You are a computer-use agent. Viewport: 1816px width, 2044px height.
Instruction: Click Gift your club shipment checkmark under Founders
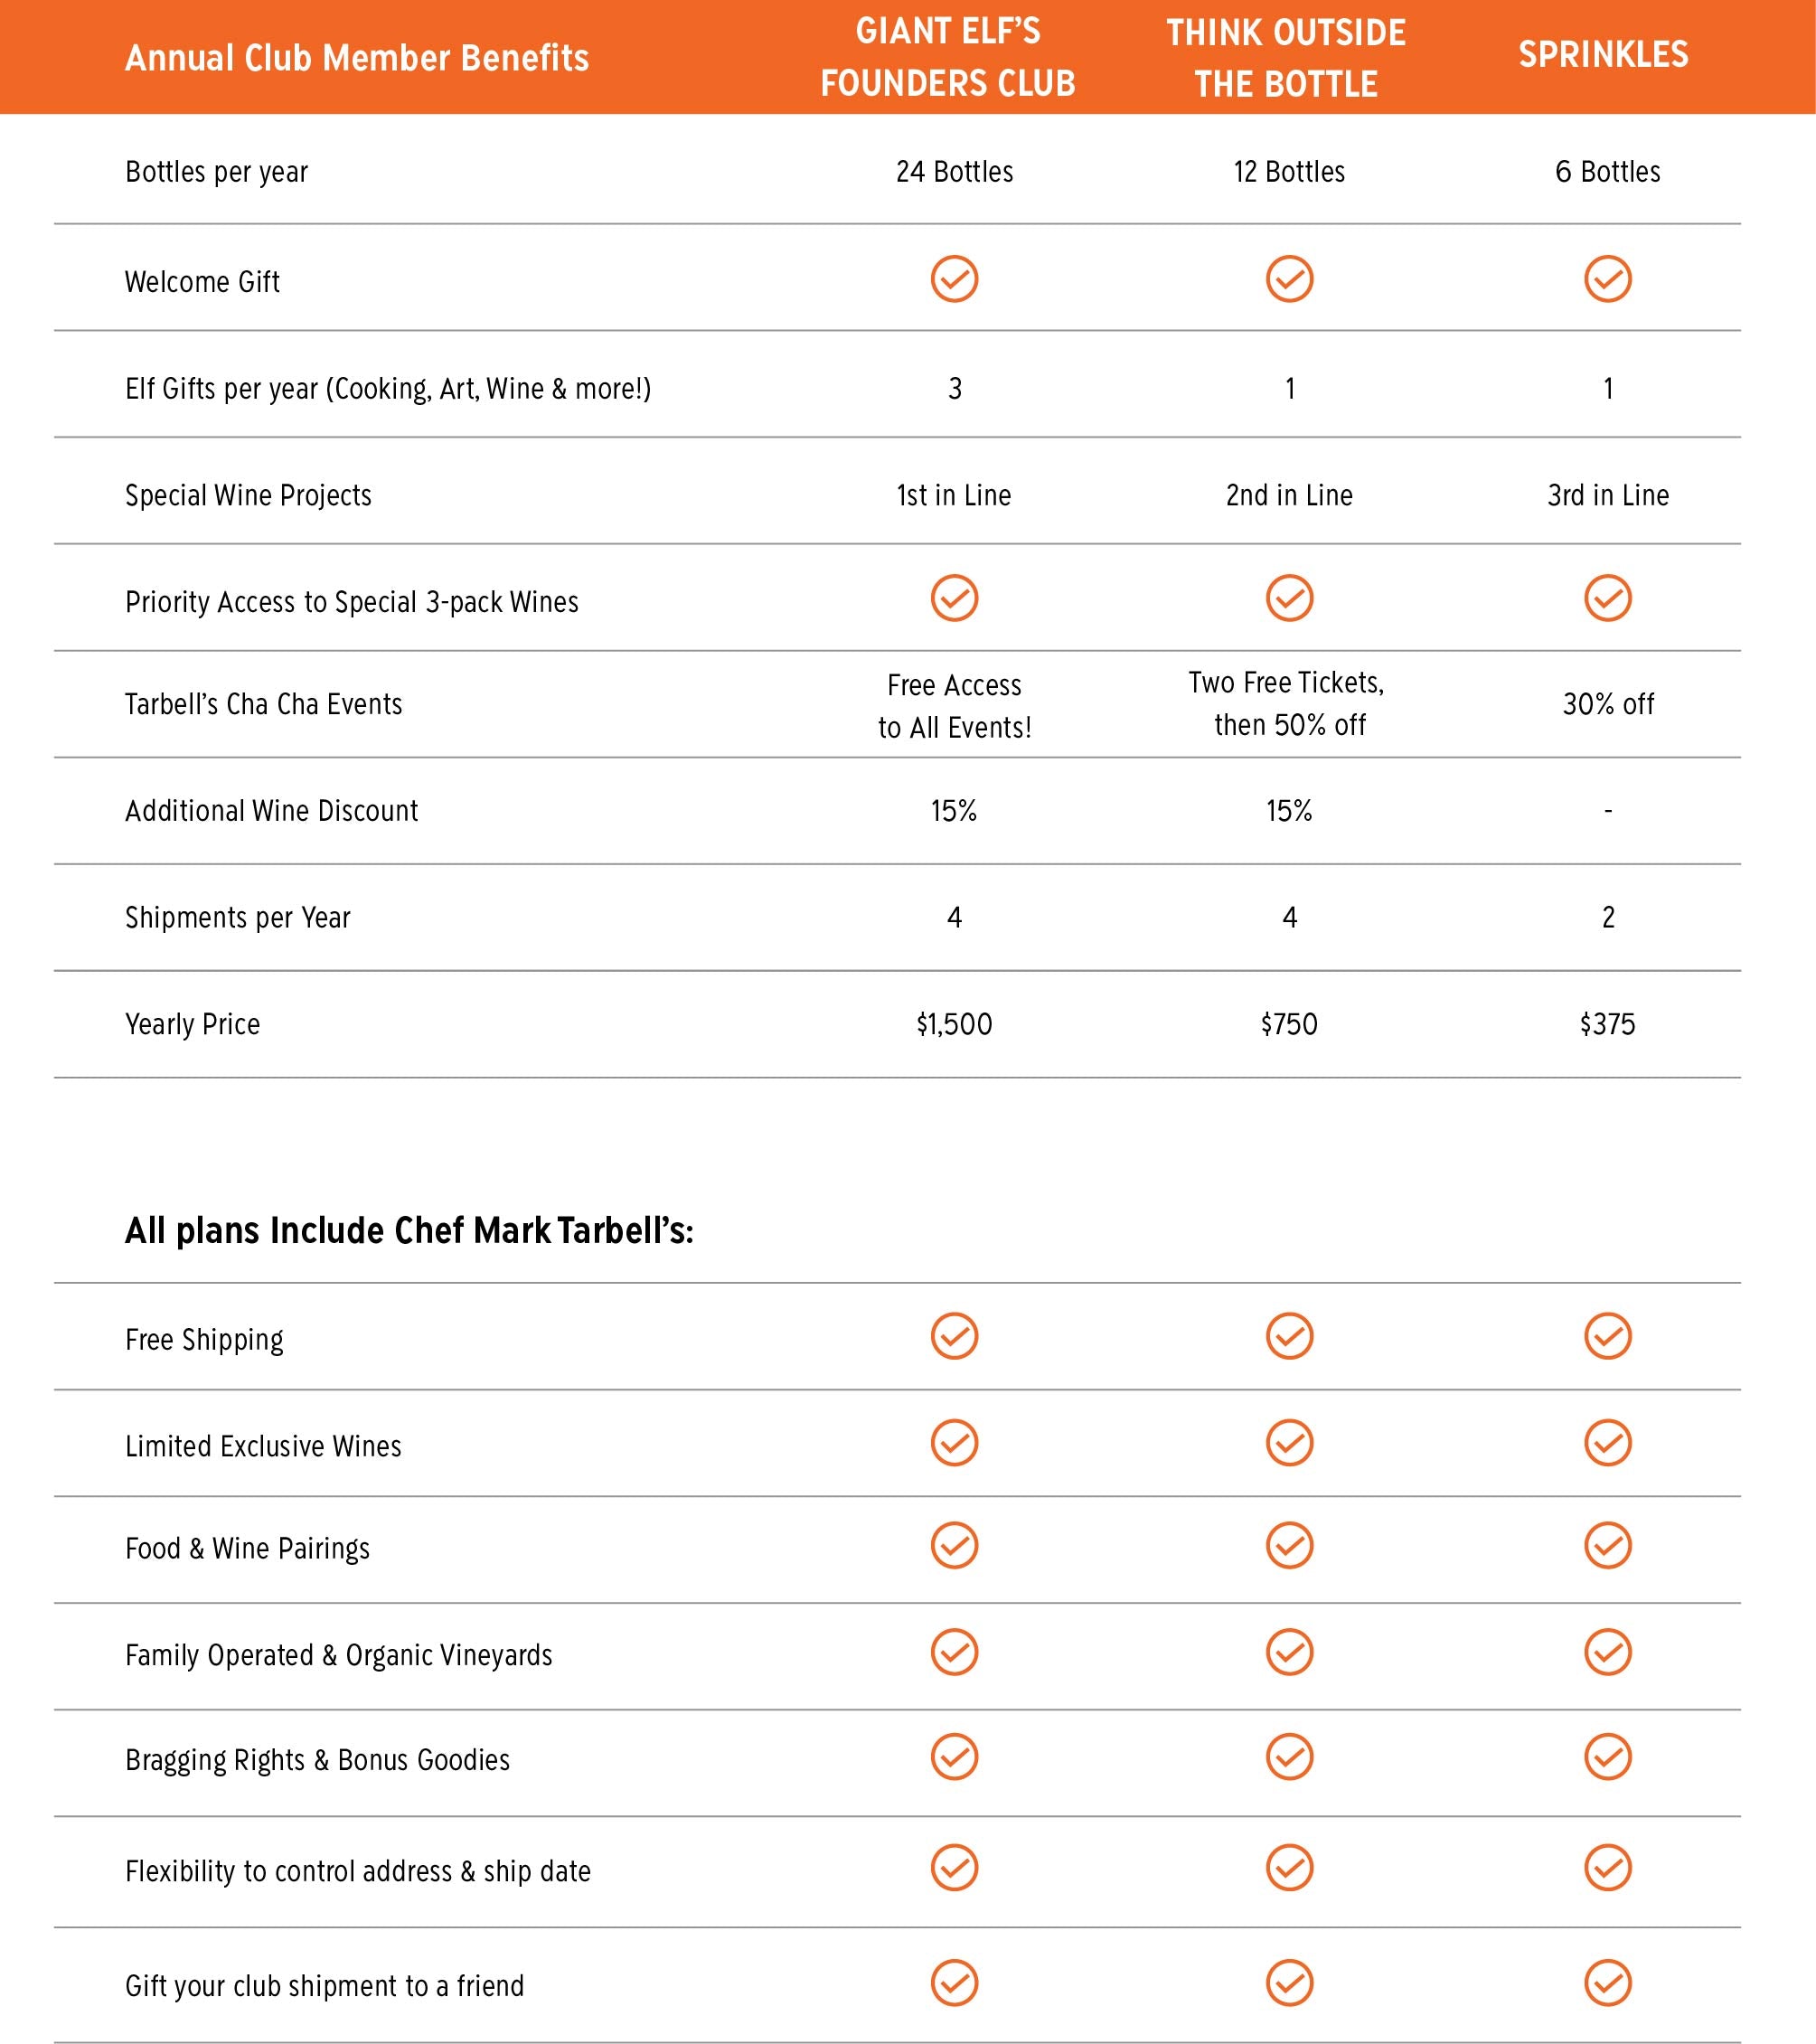(x=954, y=1983)
